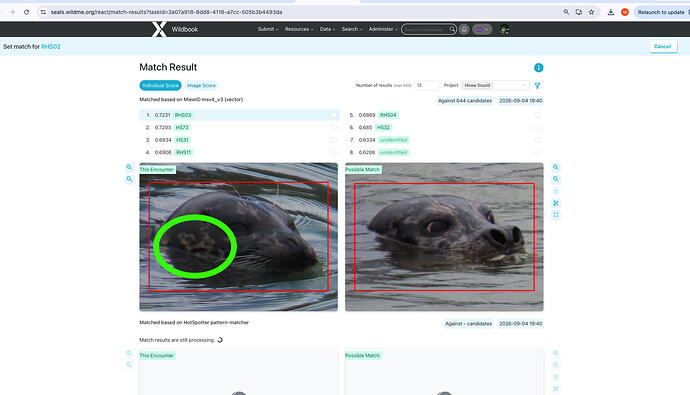Click the first 2026-09-04 19:40 timestamp
Image resolution: width=690 pixels, height=395 pixels.
tap(521, 101)
